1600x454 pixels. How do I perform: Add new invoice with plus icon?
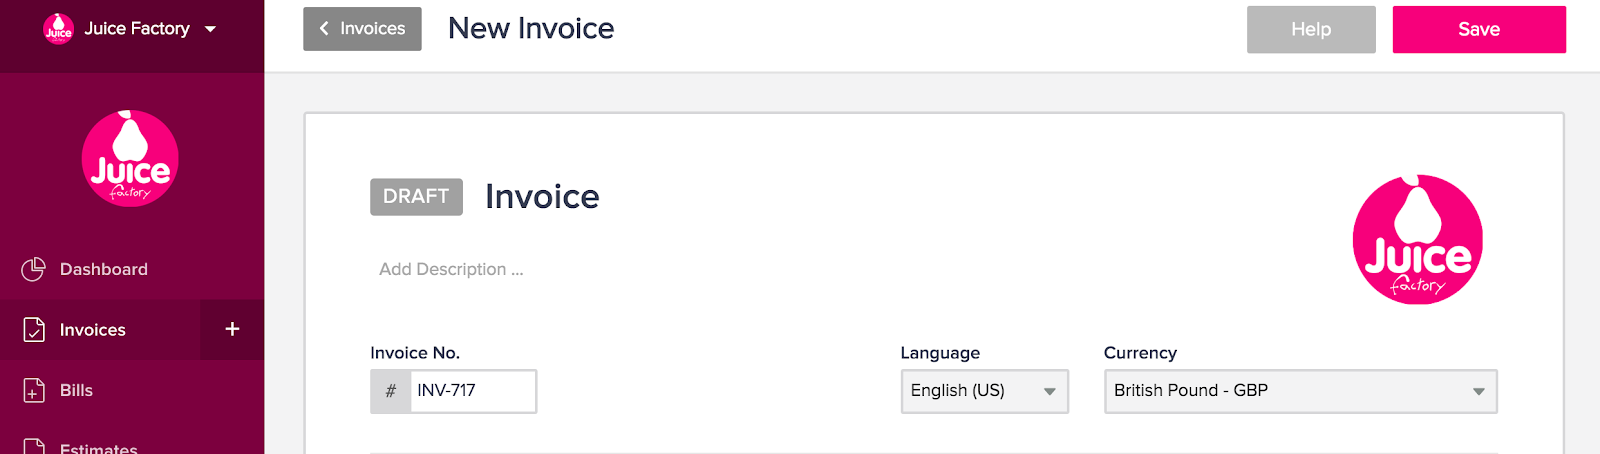pyautogui.click(x=232, y=329)
